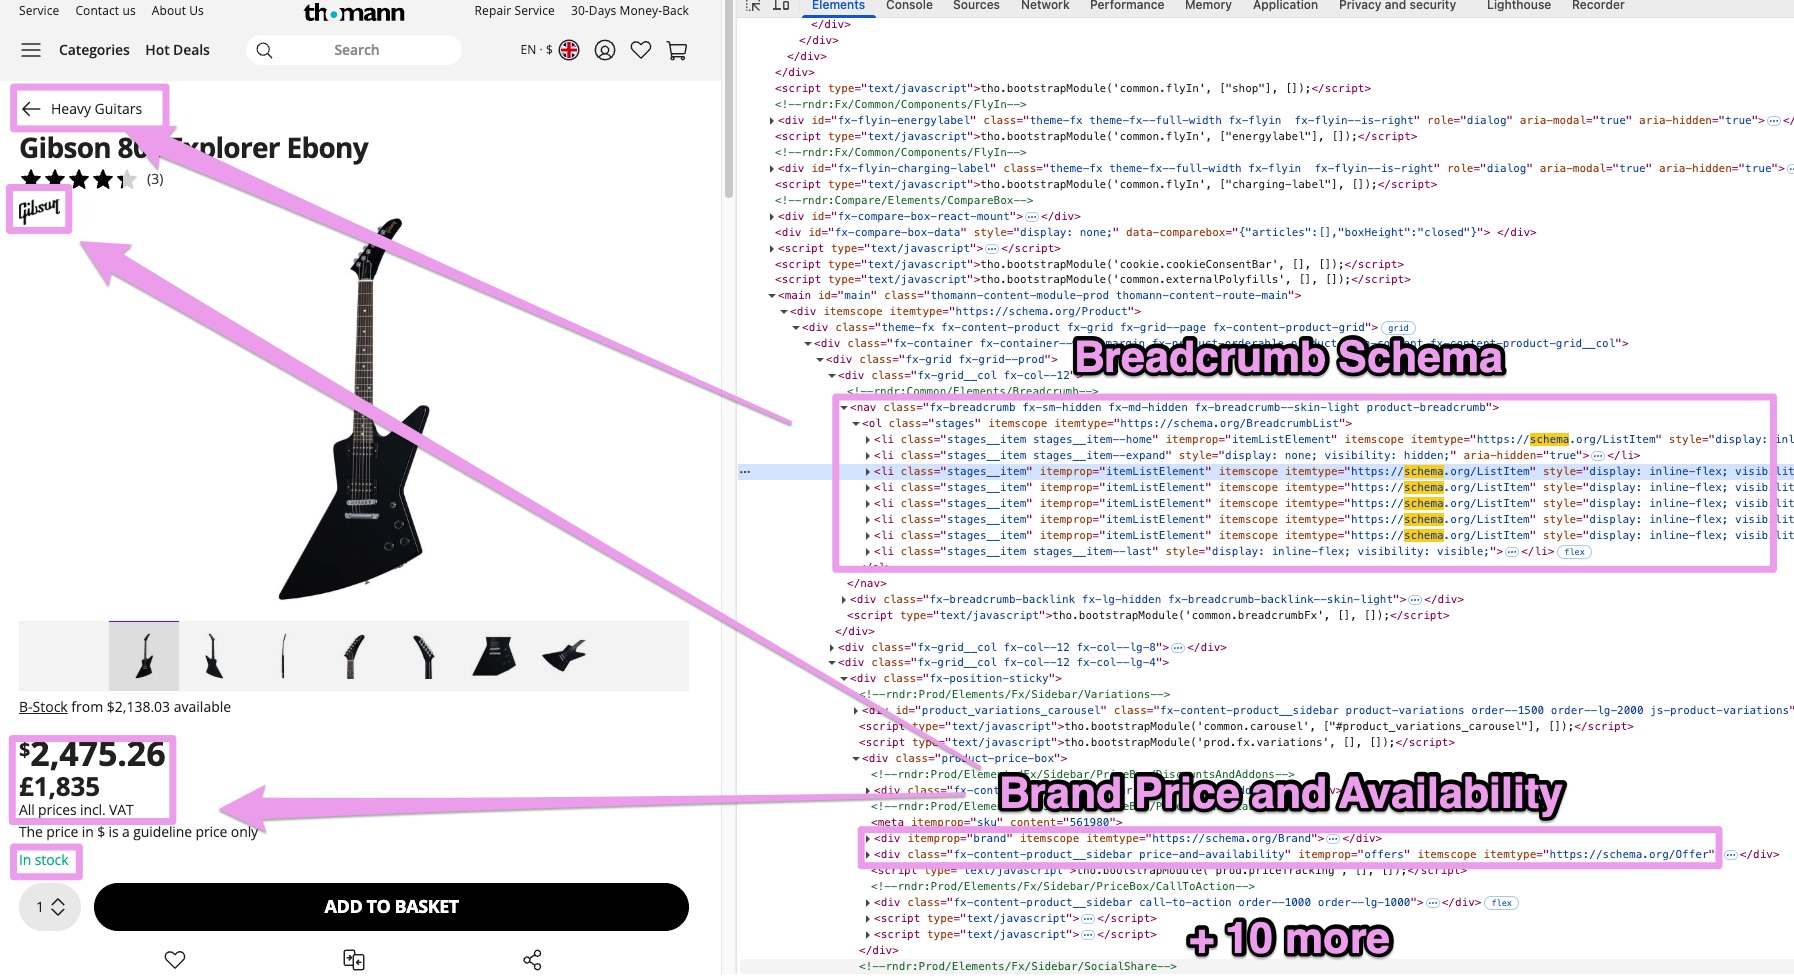The width and height of the screenshot is (1794, 976).
Task: Open the Sources tab
Action: click(976, 6)
